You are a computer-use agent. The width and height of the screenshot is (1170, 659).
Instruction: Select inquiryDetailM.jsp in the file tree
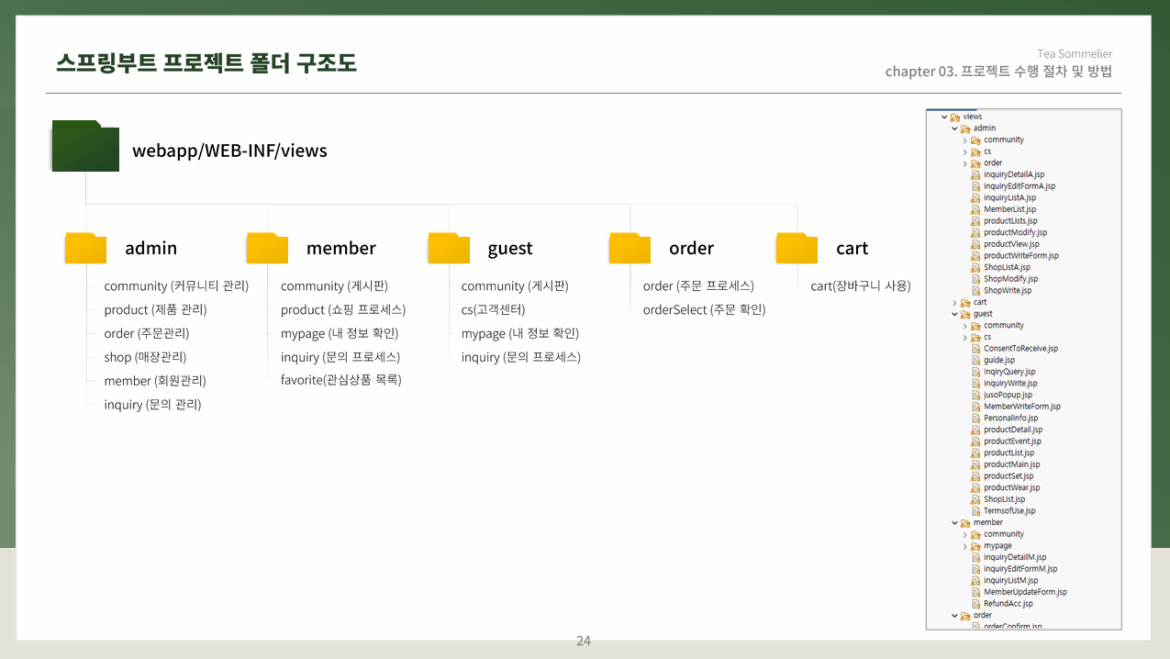click(x=1015, y=558)
